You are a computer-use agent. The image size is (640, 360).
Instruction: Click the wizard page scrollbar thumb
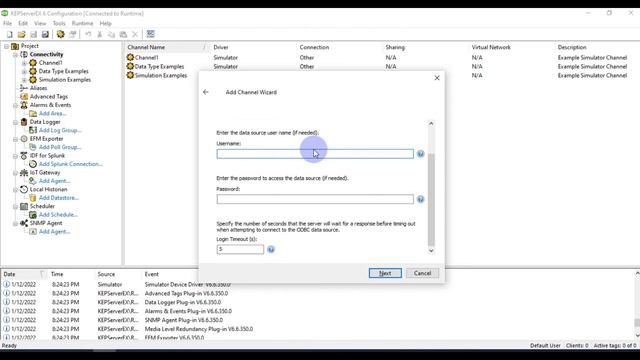(431, 200)
